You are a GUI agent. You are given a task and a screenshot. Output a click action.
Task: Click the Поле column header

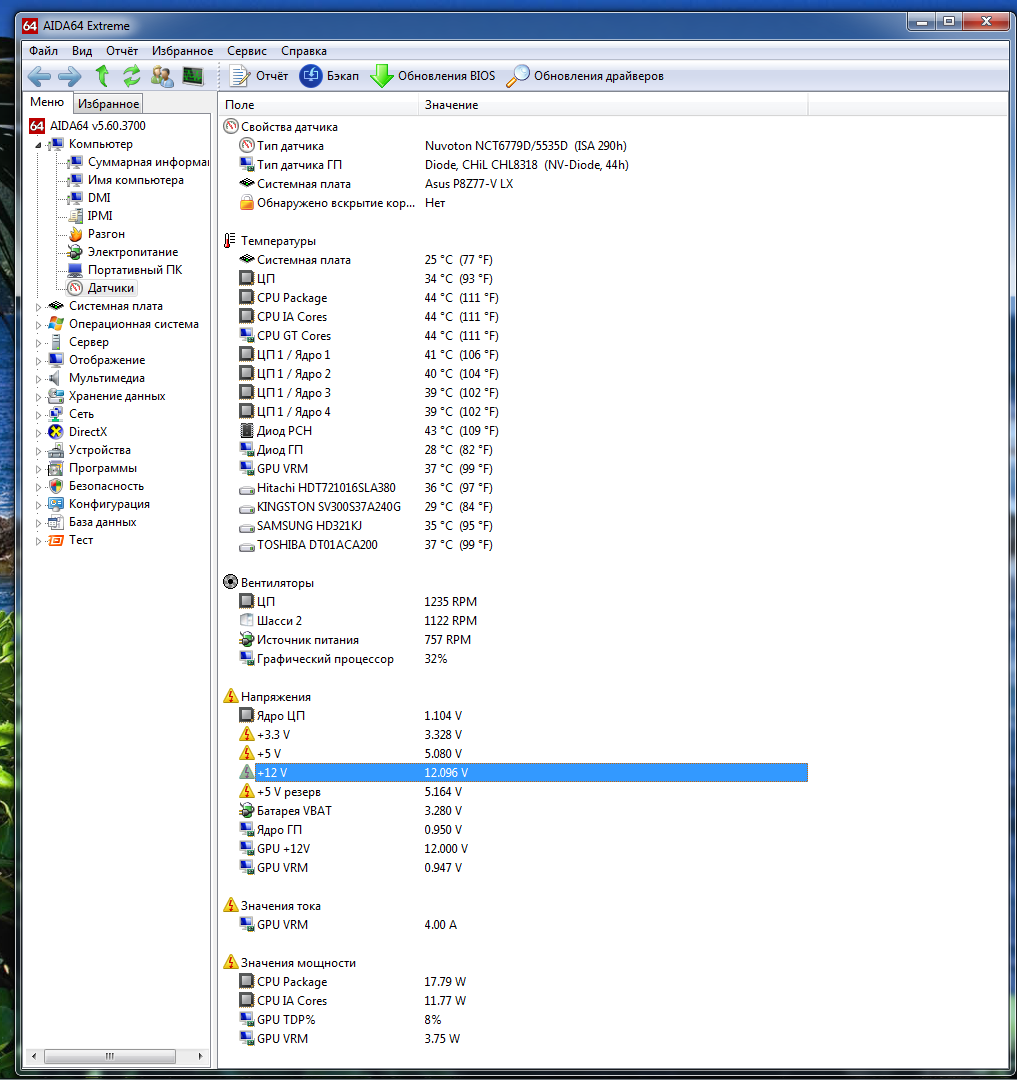[318, 105]
